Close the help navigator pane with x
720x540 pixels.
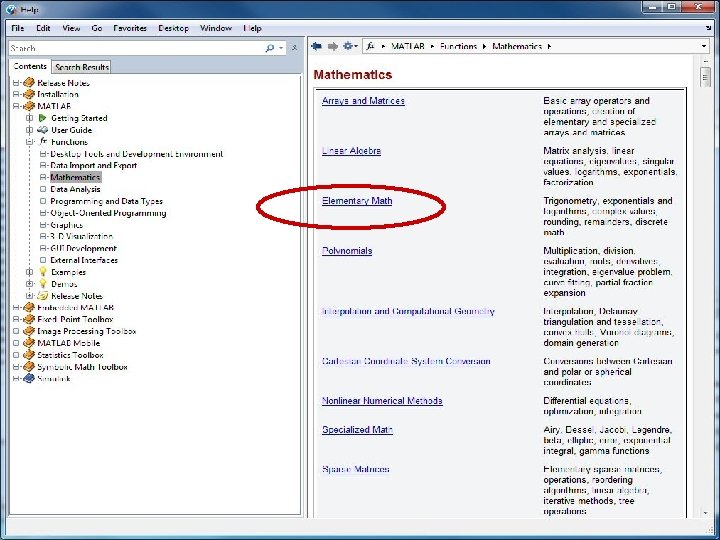(294, 48)
